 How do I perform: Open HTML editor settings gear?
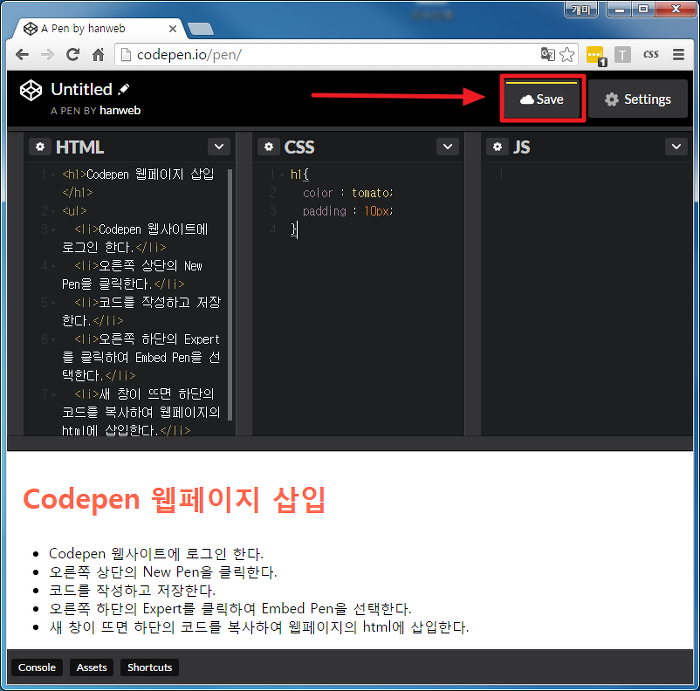[40, 146]
